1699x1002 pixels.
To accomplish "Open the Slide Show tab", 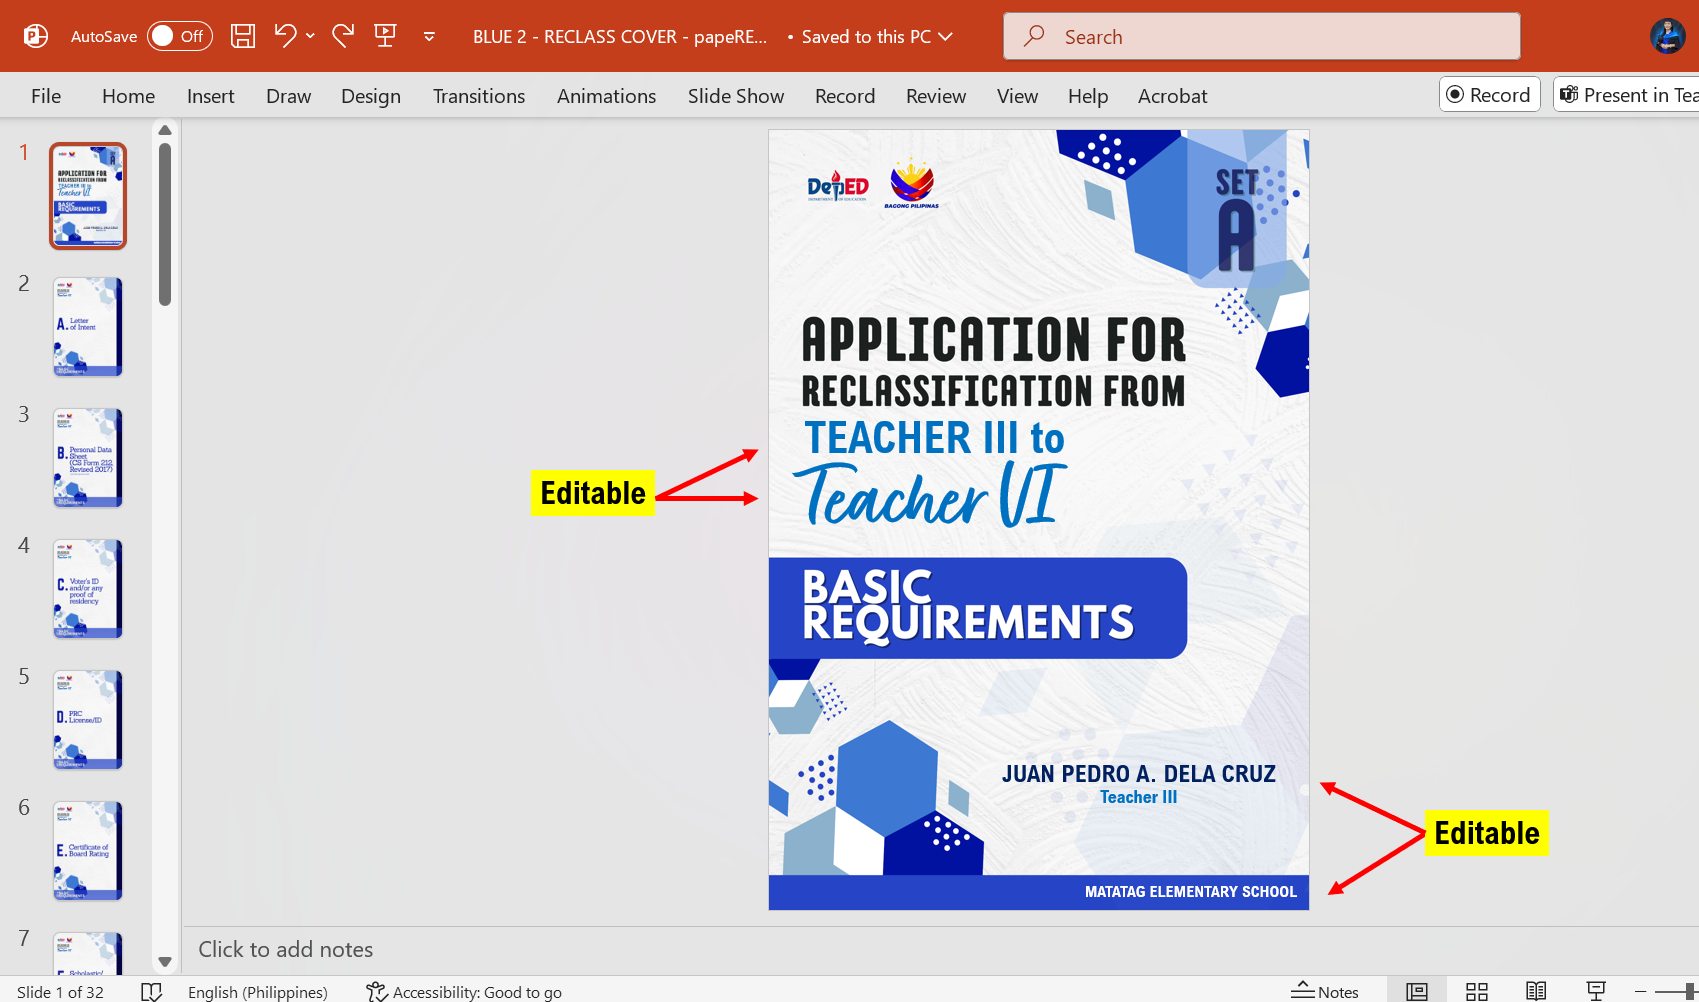I will tap(735, 96).
